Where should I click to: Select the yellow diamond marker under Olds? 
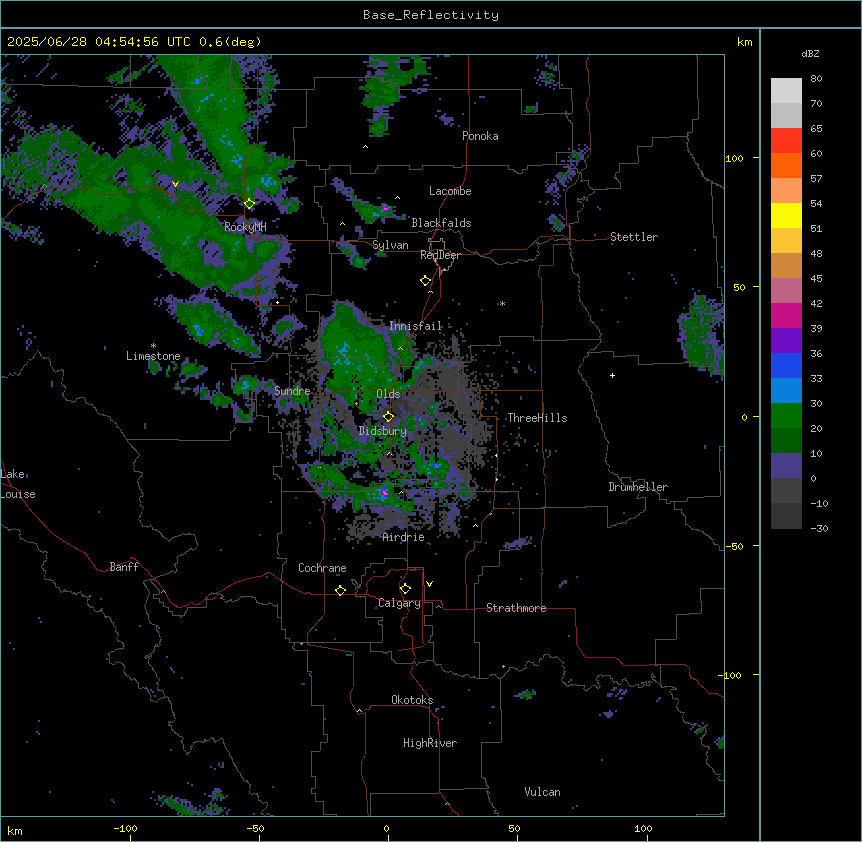click(389, 417)
